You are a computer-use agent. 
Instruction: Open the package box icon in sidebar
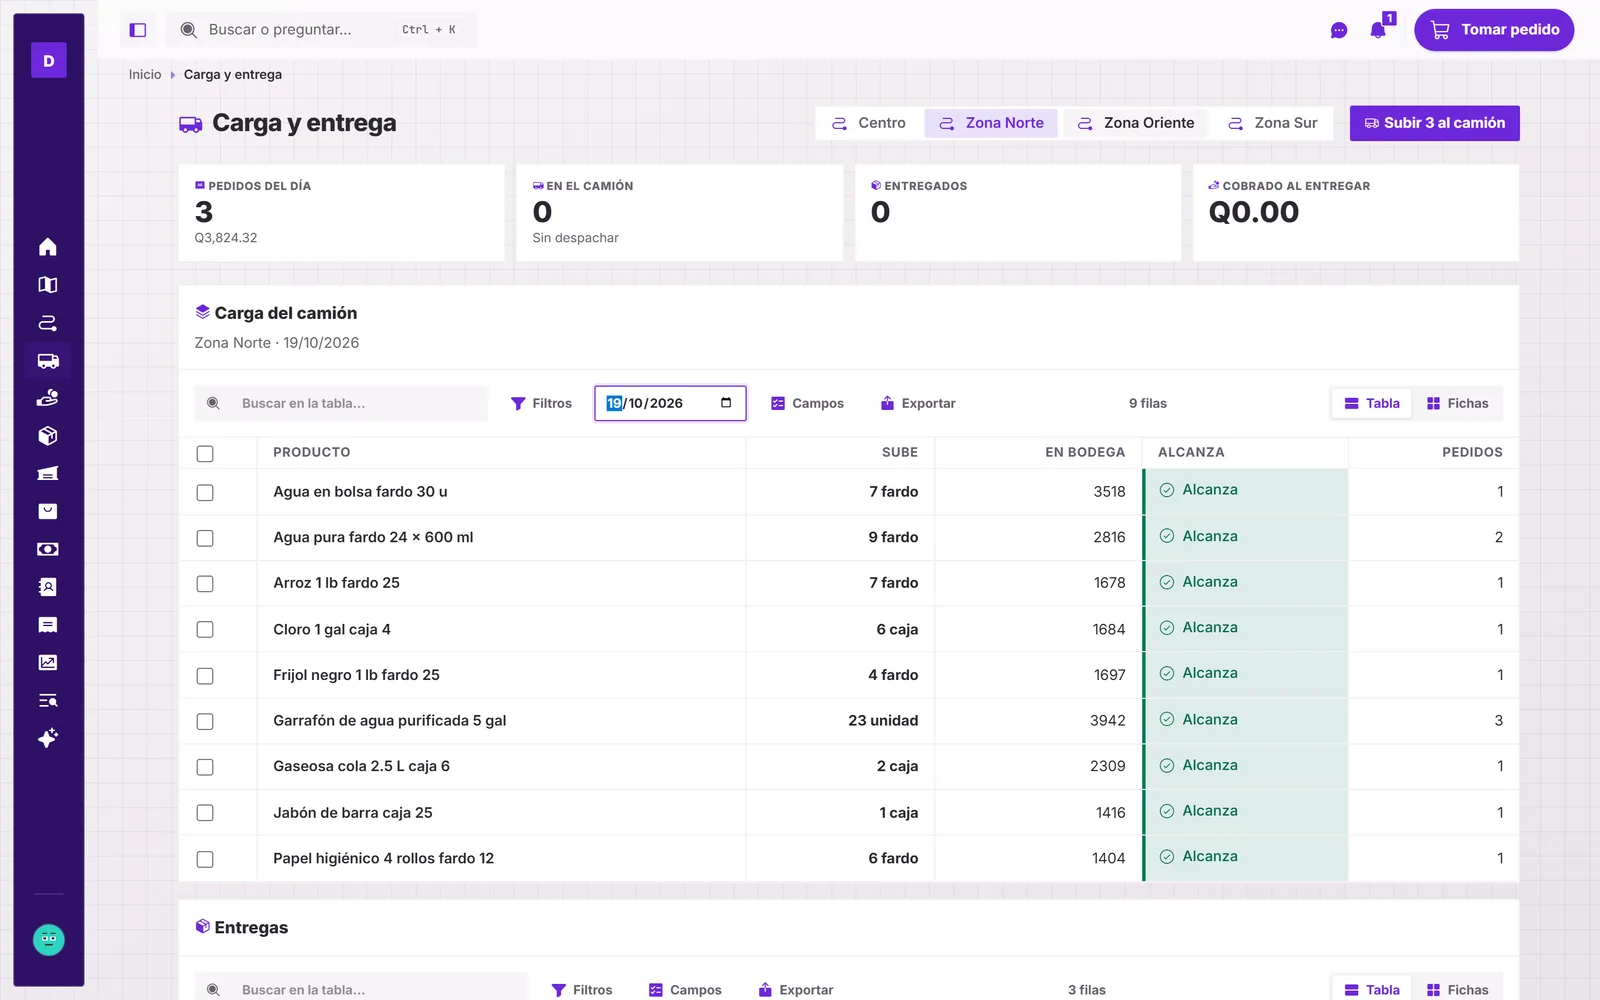pyautogui.click(x=48, y=436)
